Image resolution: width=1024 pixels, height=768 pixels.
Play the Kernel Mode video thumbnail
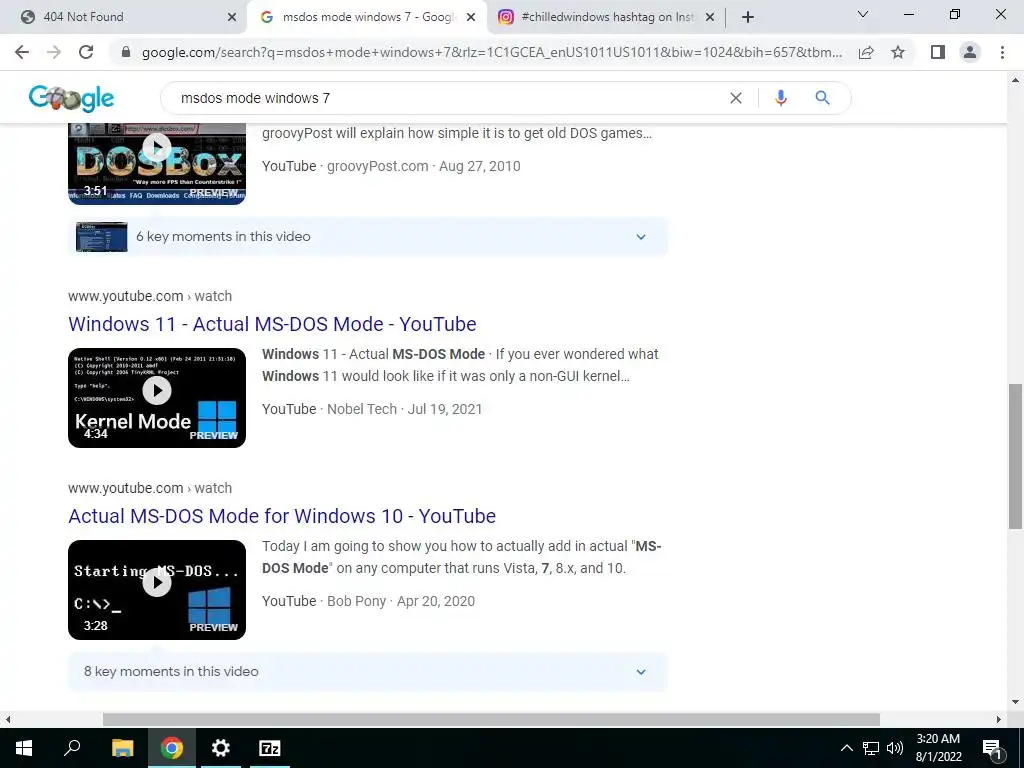(x=157, y=398)
